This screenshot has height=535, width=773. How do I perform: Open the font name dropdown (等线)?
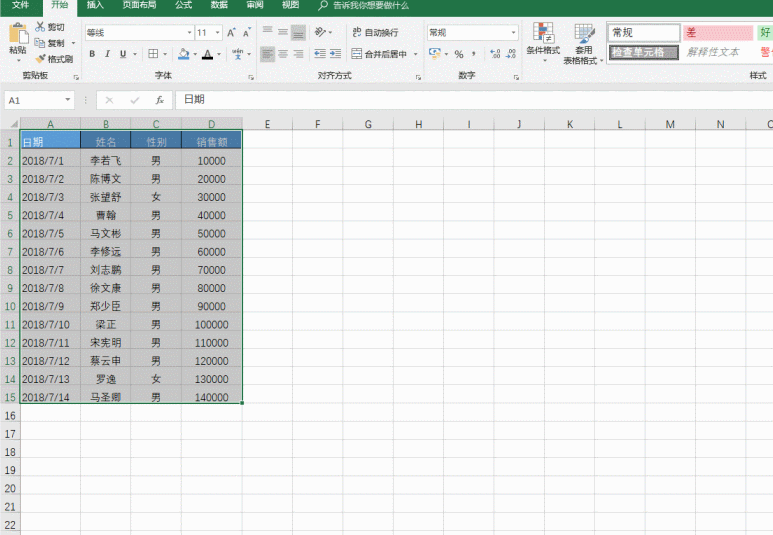click(189, 33)
